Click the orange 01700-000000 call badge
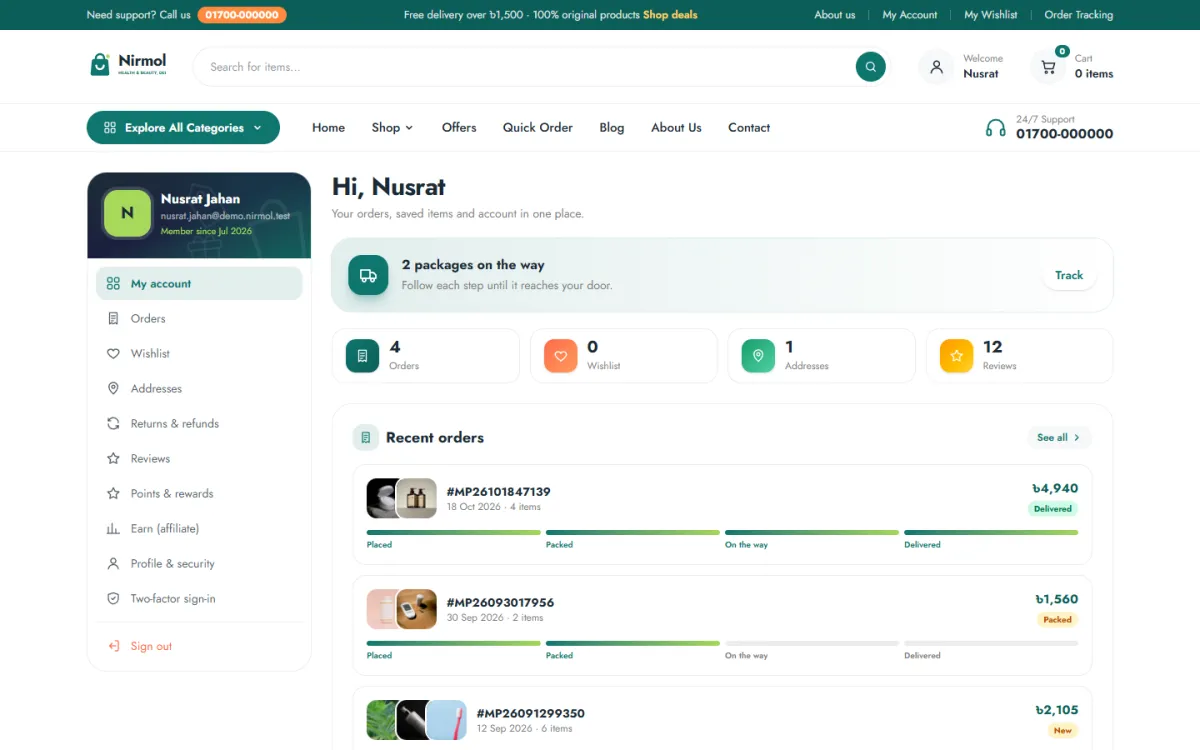1200x750 pixels. (x=242, y=15)
